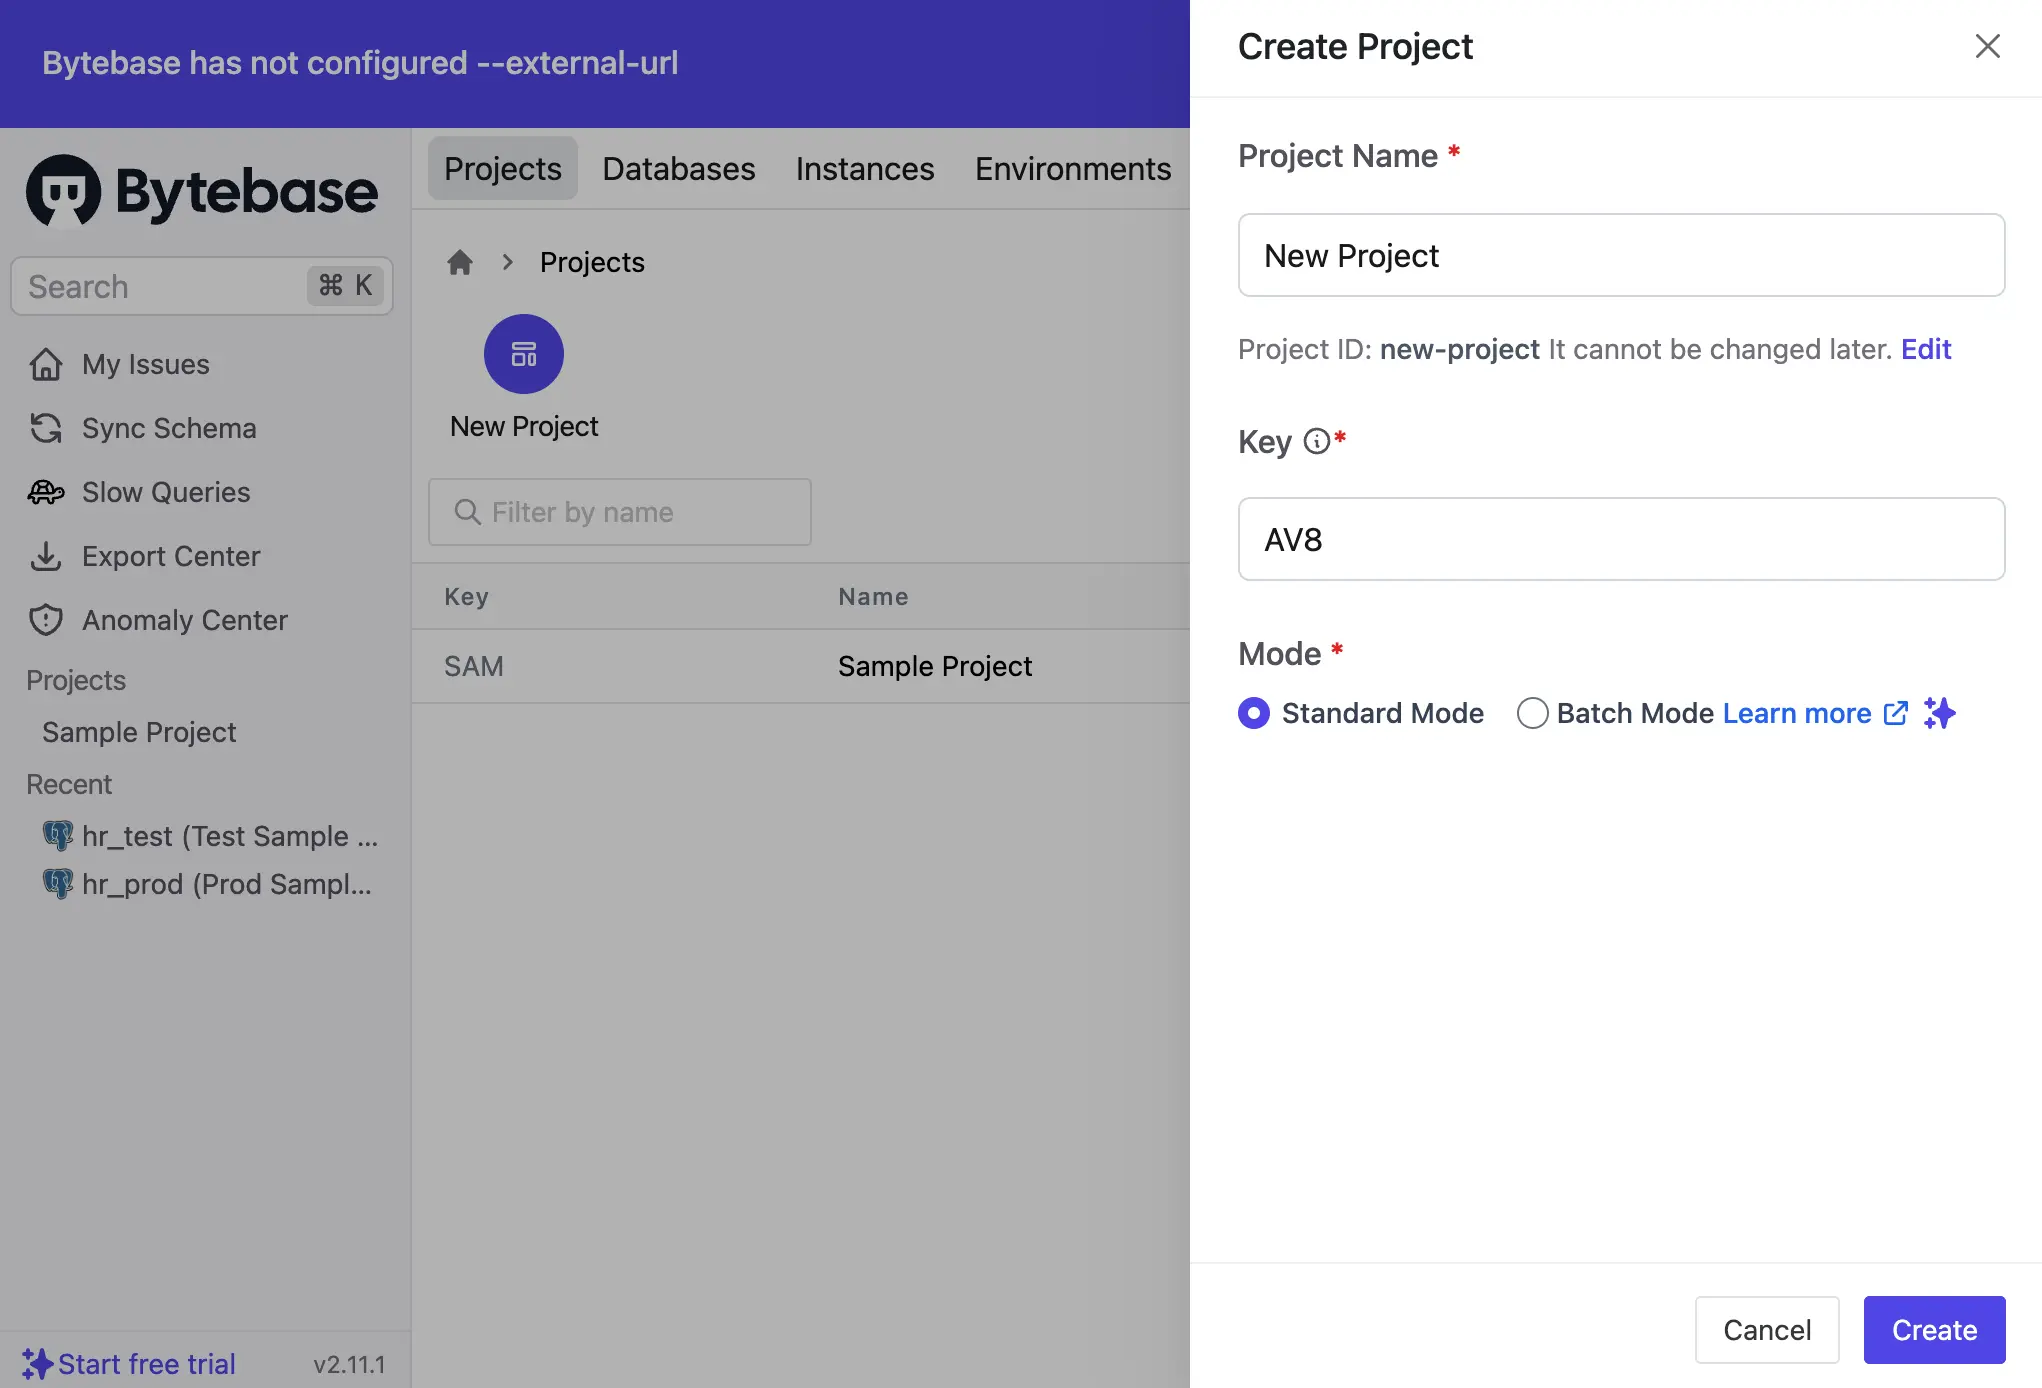Screen dimensions: 2042x1388
Task: Click the Anomaly Center shield icon
Action: (x=46, y=620)
